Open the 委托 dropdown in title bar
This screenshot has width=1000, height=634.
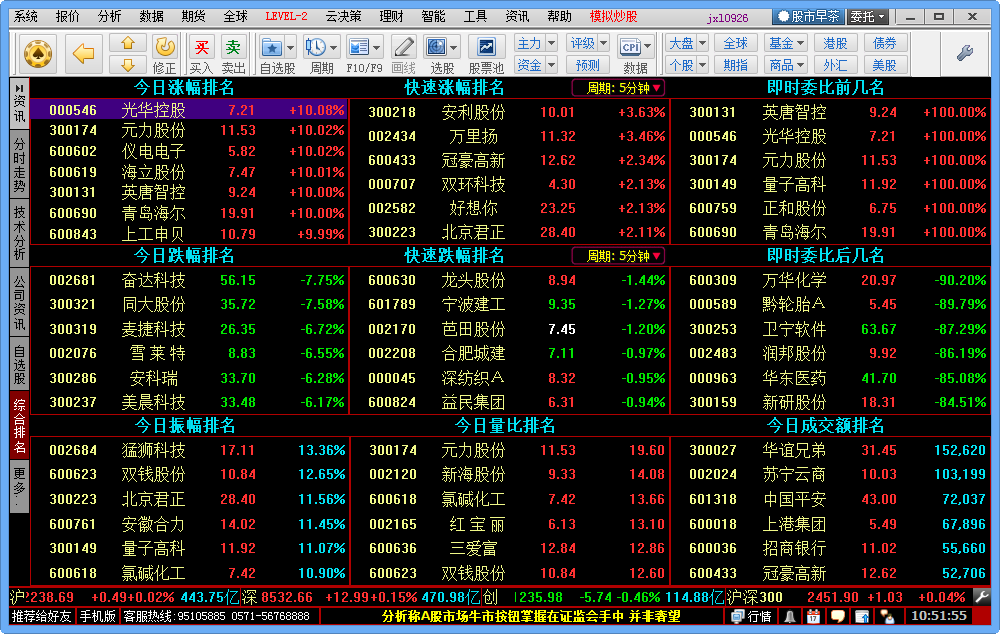(868, 17)
